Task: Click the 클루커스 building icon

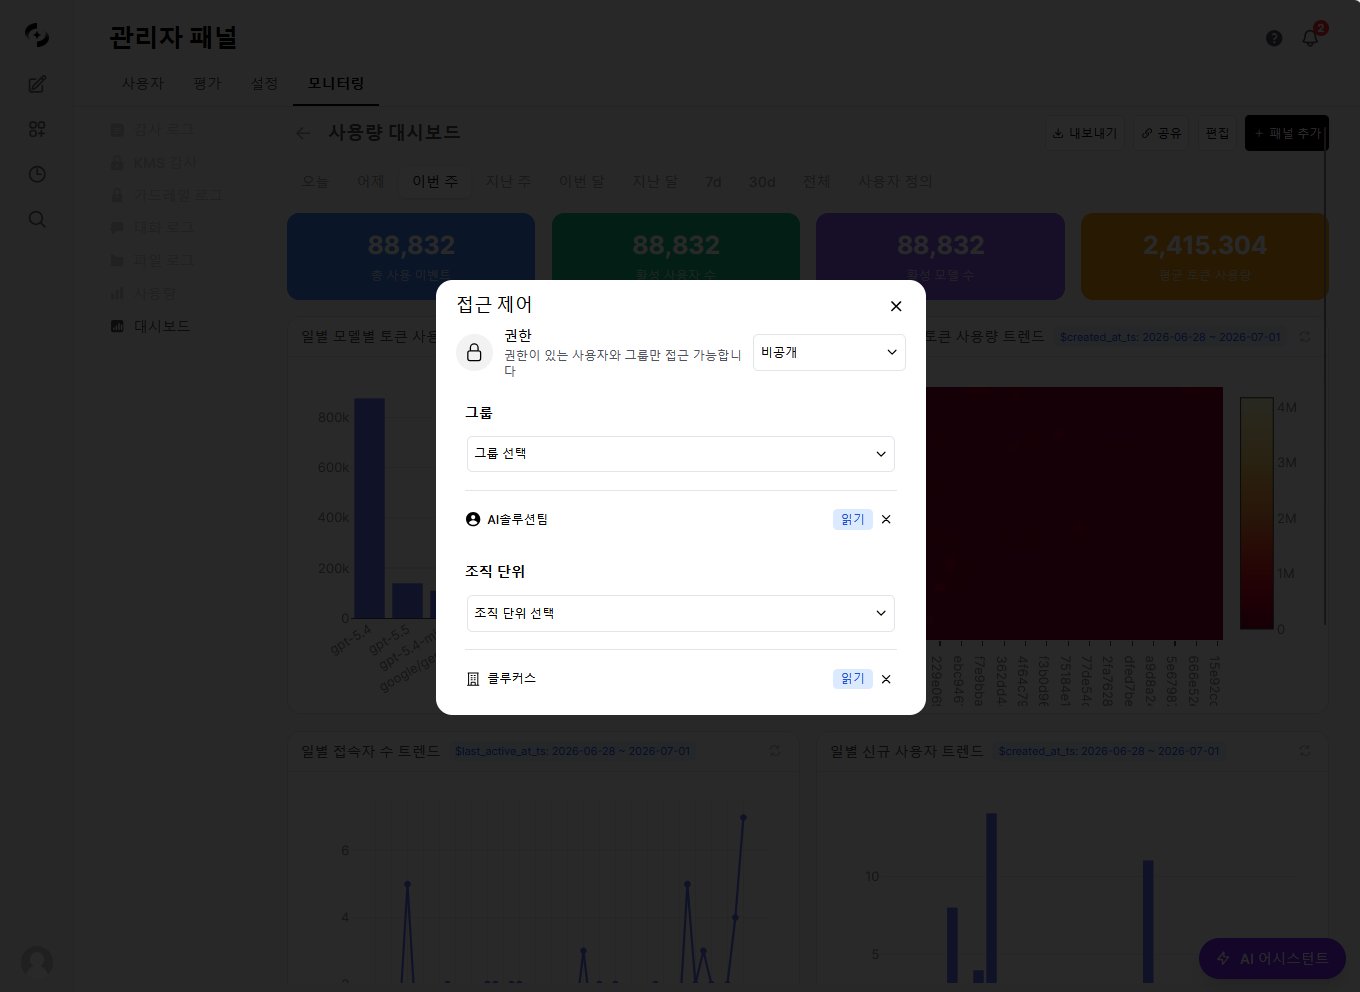Action: [473, 679]
